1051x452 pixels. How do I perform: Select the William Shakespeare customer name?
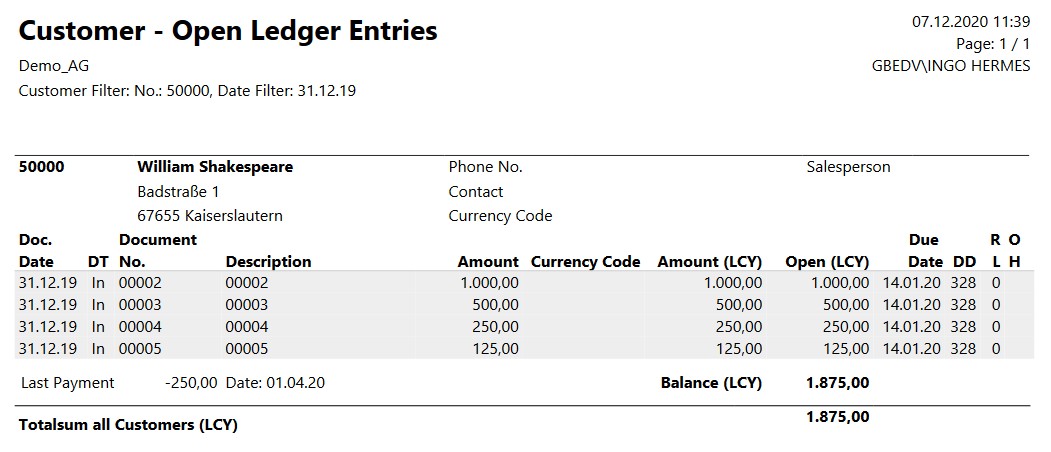(215, 167)
